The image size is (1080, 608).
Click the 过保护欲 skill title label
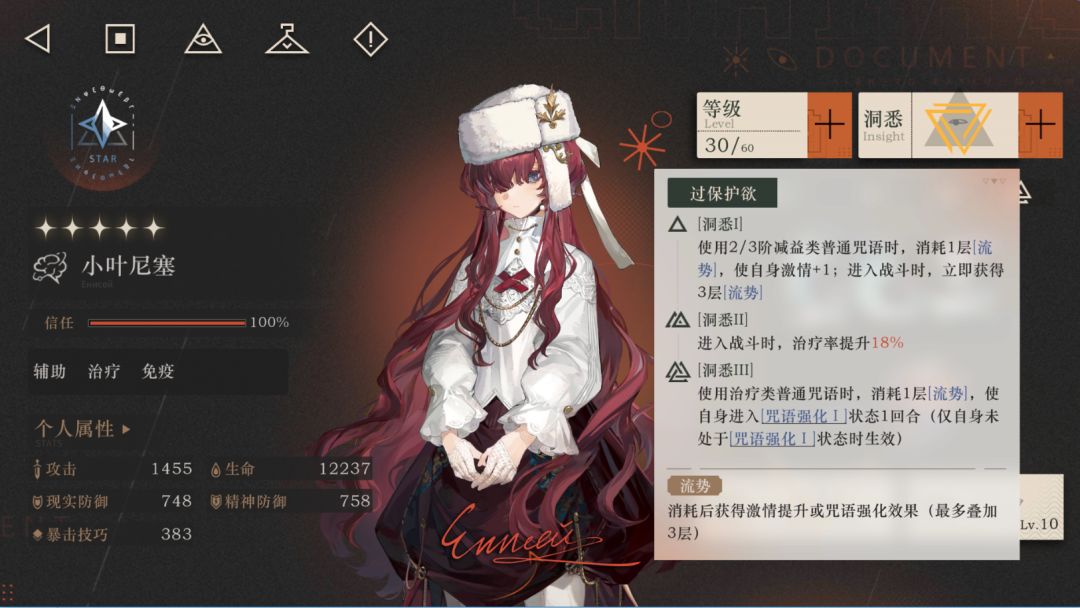tap(723, 193)
